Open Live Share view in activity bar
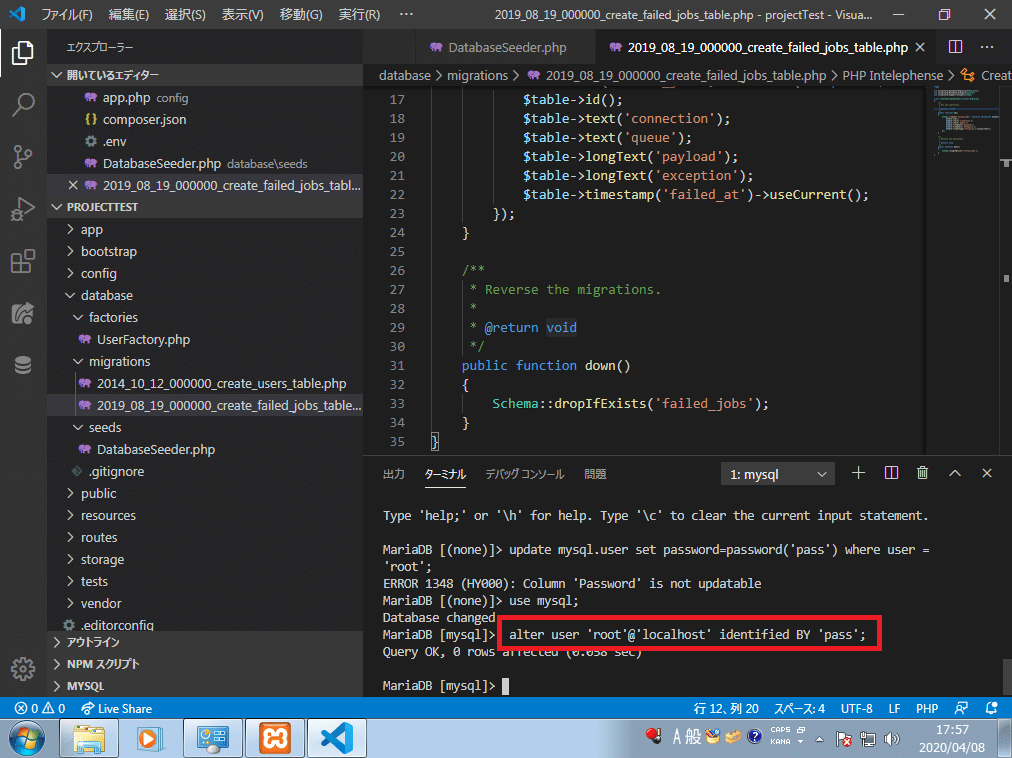Image resolution: width=1012 pixels, height=758 pixels. 23,314
